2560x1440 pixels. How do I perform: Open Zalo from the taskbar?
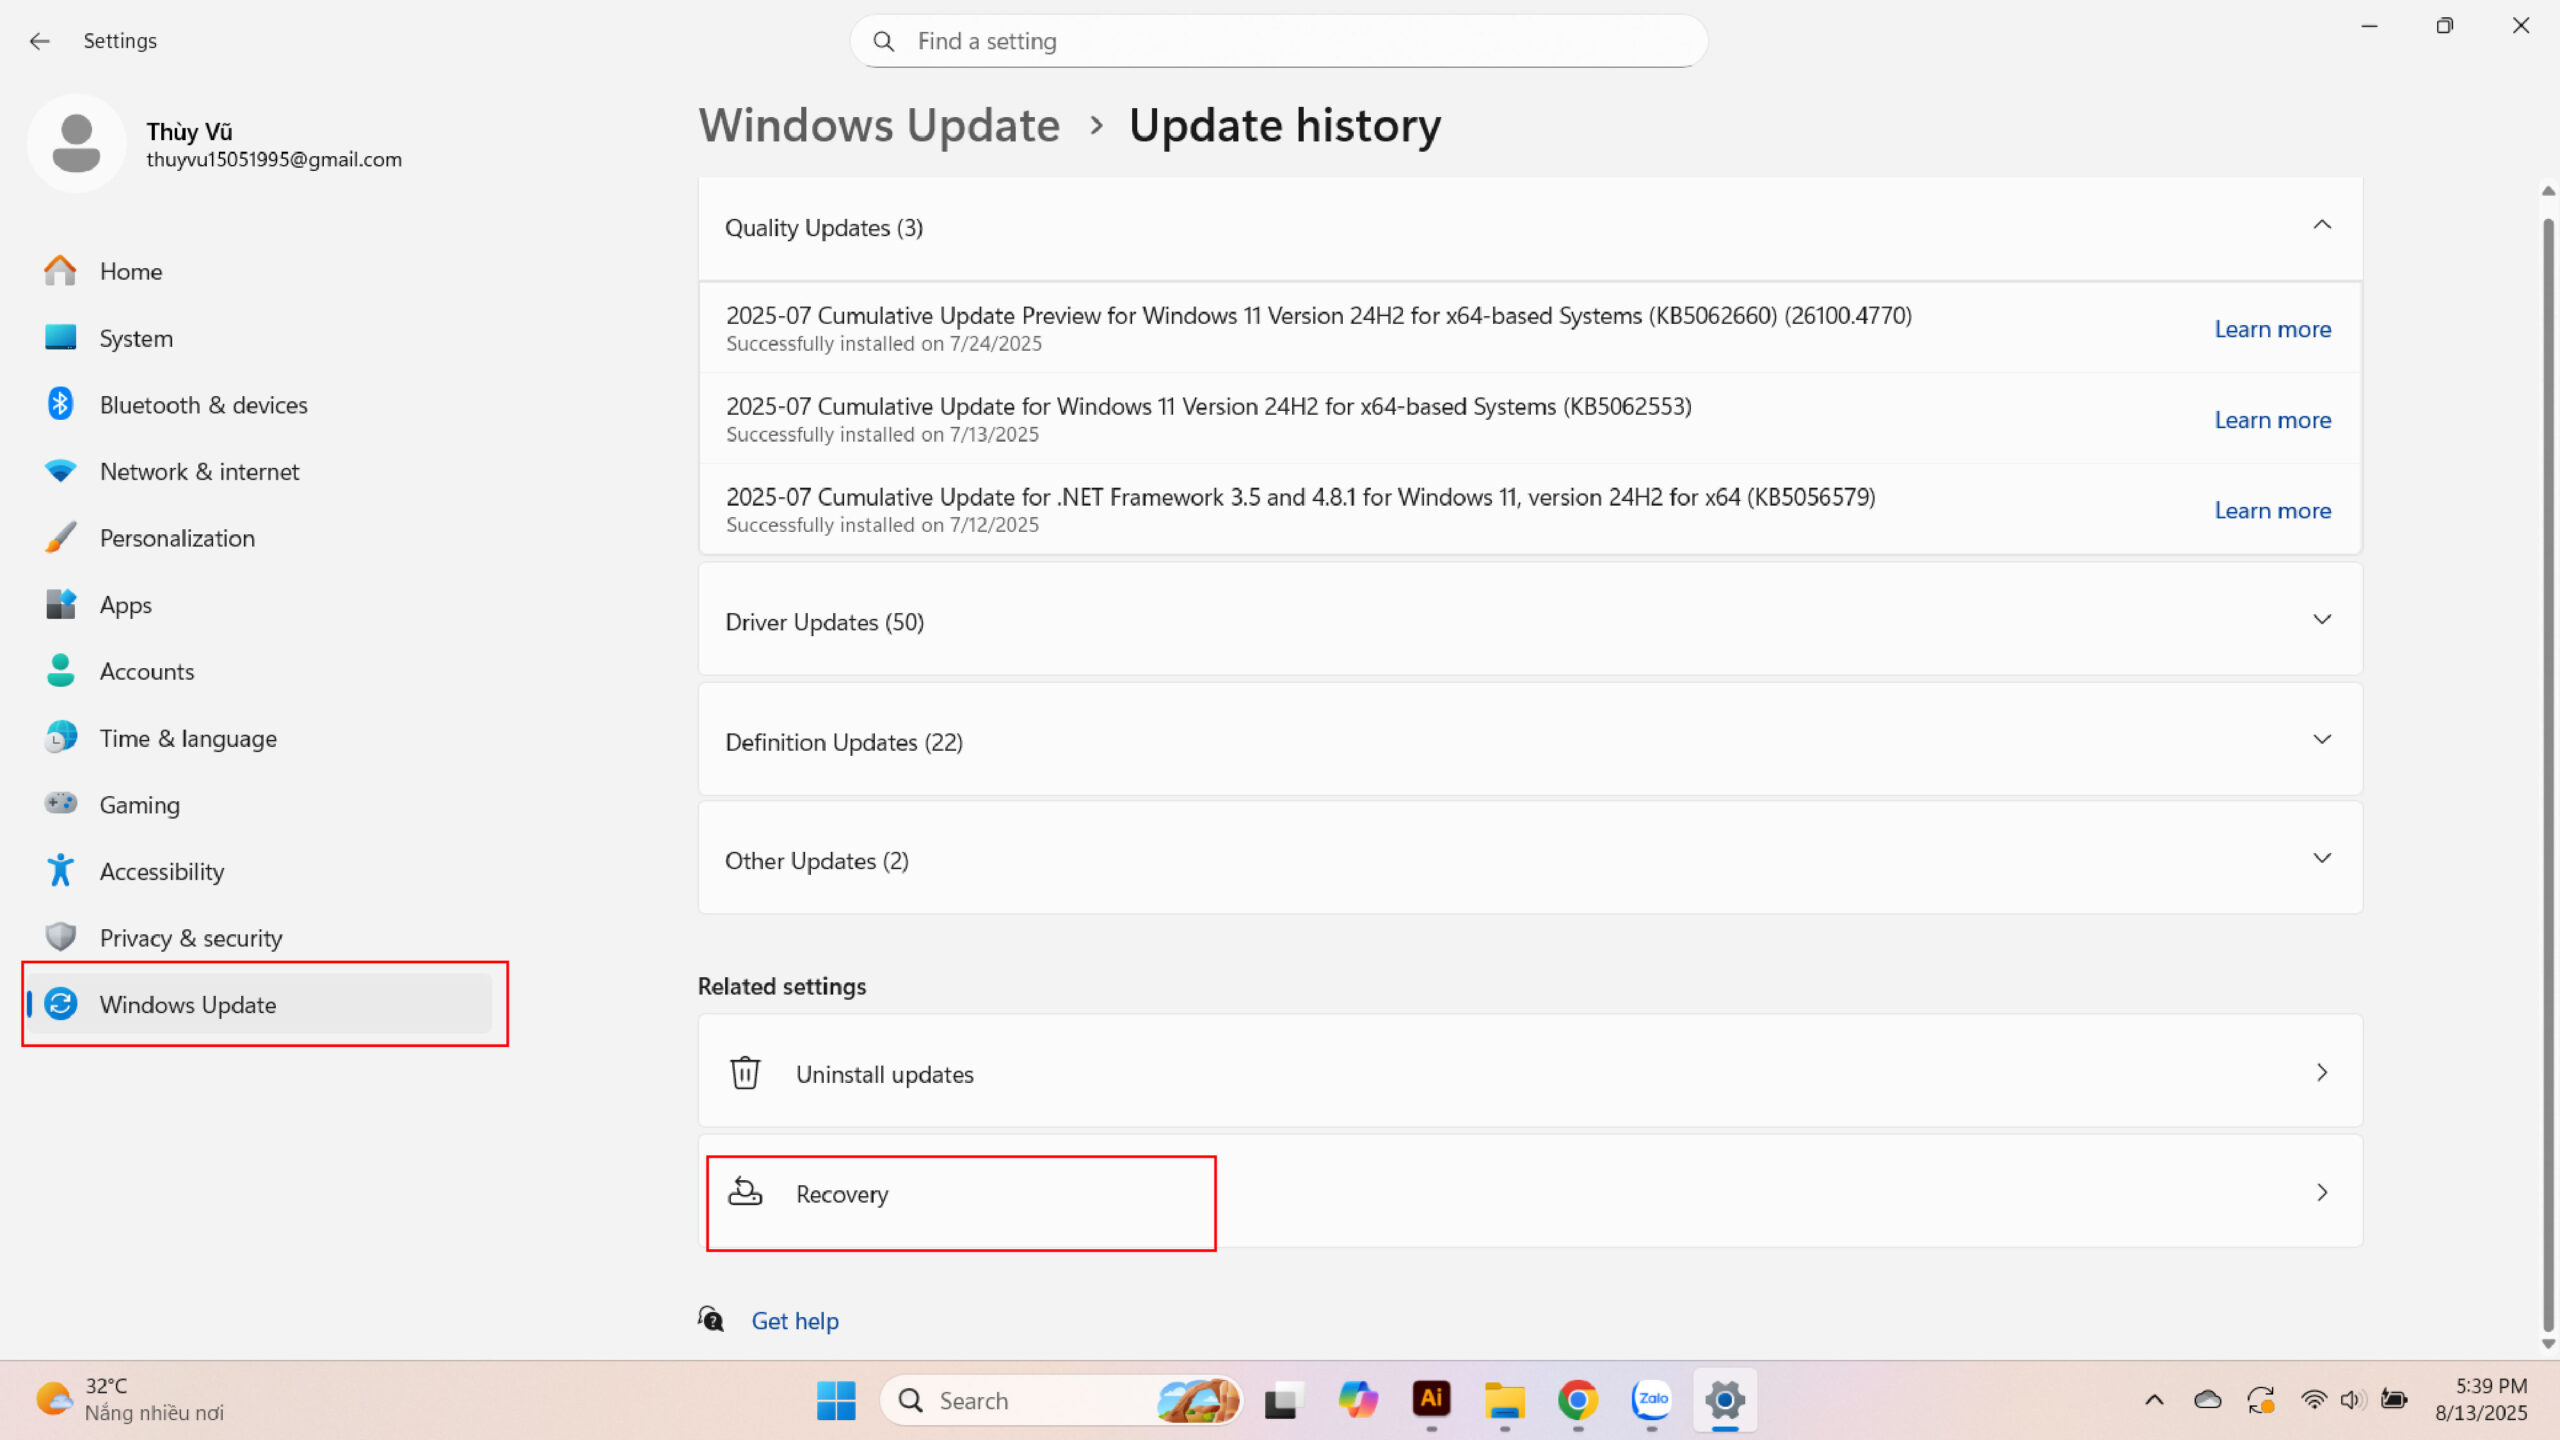coord(1651,1400)
